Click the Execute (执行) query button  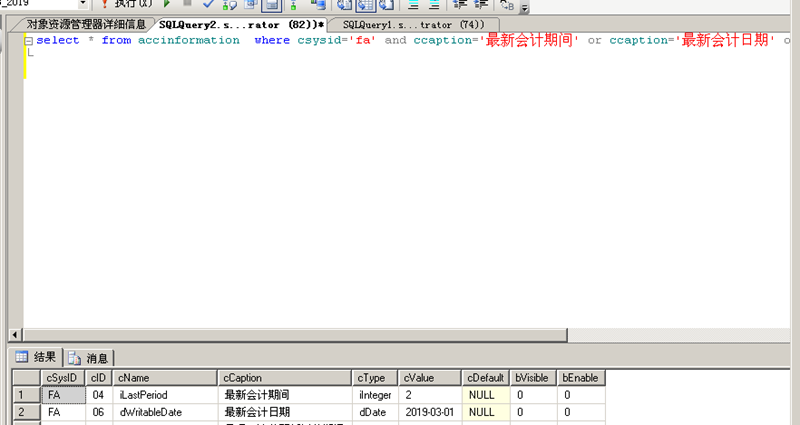coord(126,4)
